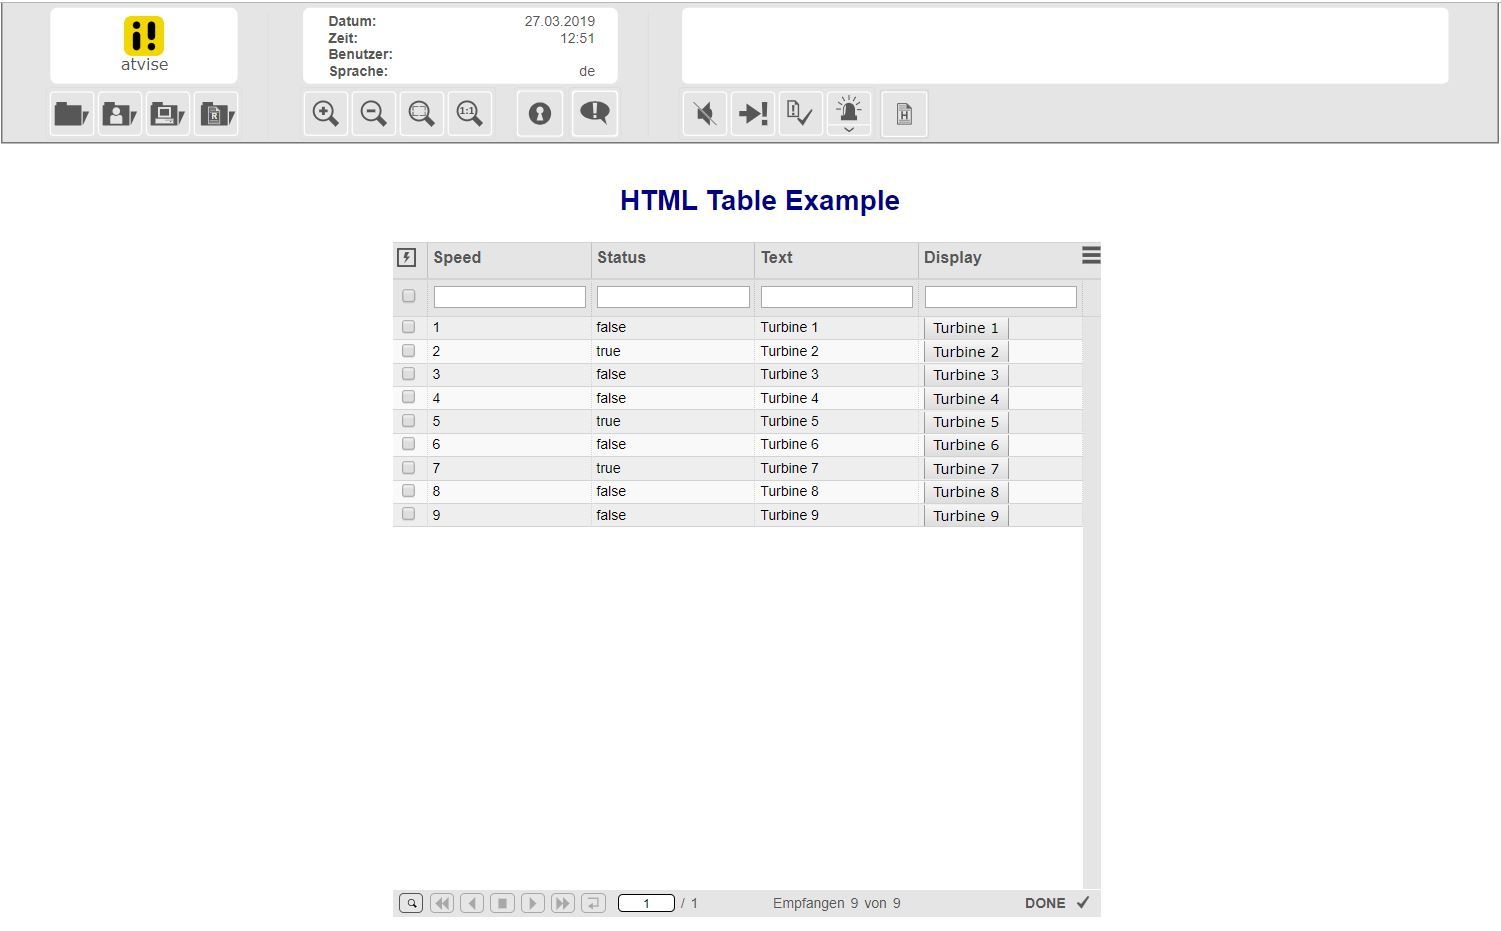
Task: Click the Turbine 4 display button
Action: [x=966, y=399]
